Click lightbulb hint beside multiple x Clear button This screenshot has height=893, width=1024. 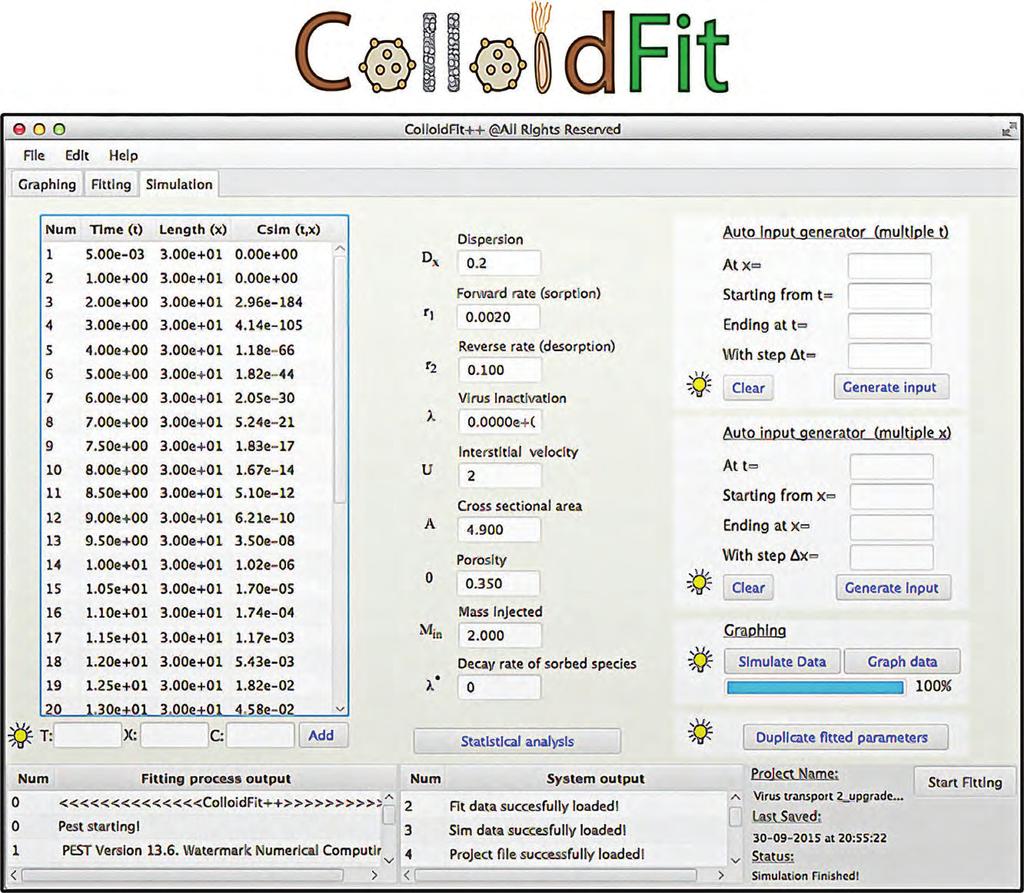tap(699, 581)
